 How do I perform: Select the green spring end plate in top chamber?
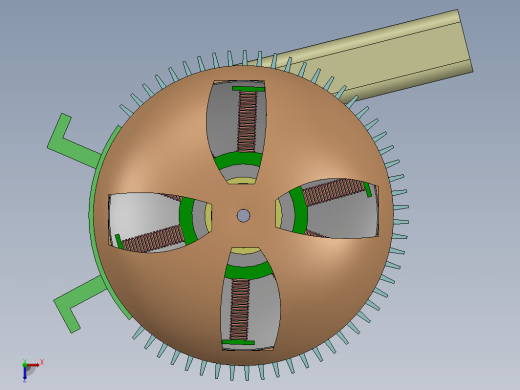(x=248, y=89)
